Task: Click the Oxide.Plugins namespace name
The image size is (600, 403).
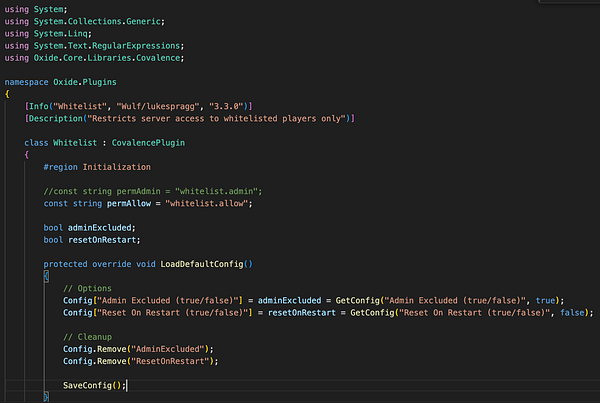Action: coord(85,82)
